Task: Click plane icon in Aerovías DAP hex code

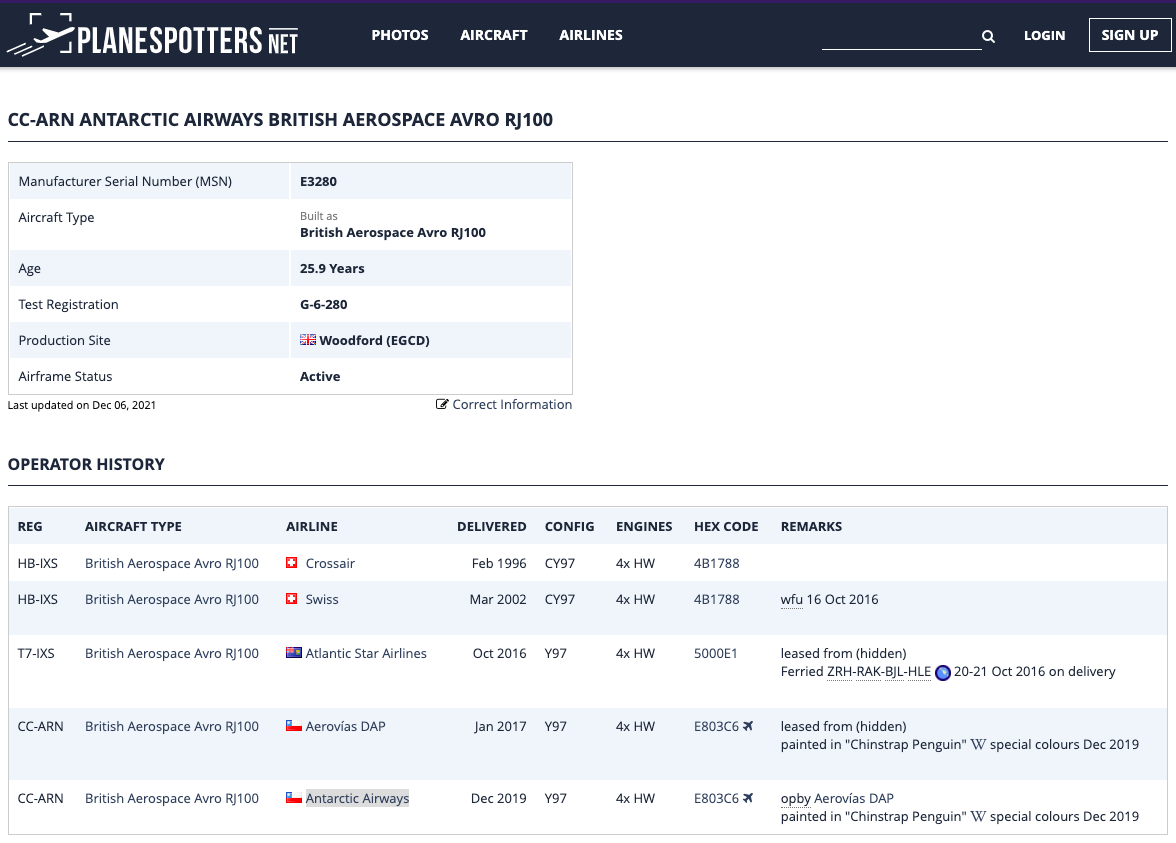Action: (x=748, y=725)
